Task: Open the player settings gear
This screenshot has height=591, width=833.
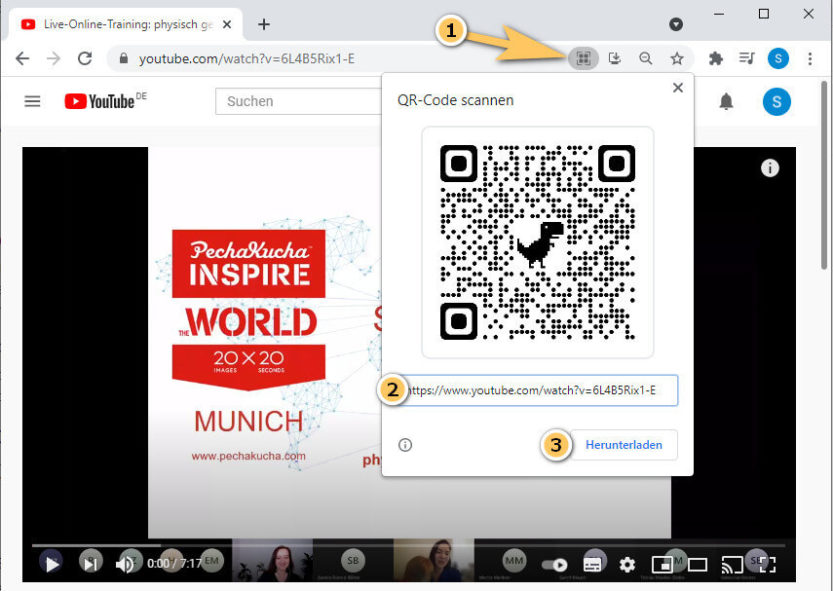Action: 627,564
